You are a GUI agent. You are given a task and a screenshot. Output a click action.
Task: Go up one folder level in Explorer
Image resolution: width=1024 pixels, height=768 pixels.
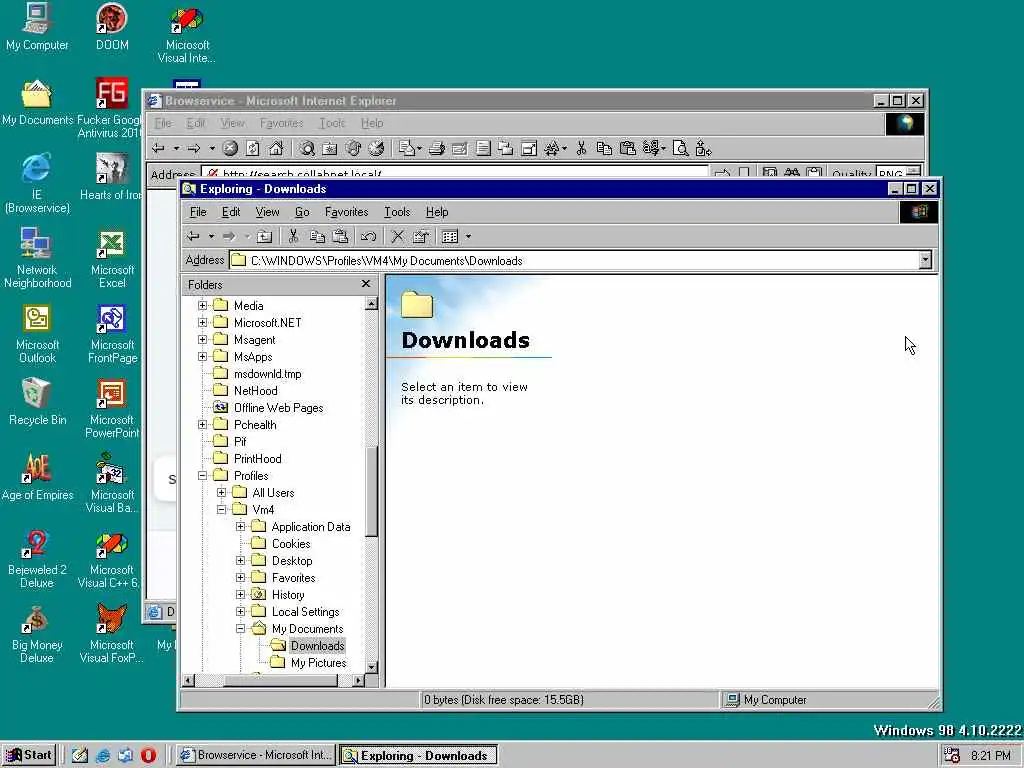point(264,236)
